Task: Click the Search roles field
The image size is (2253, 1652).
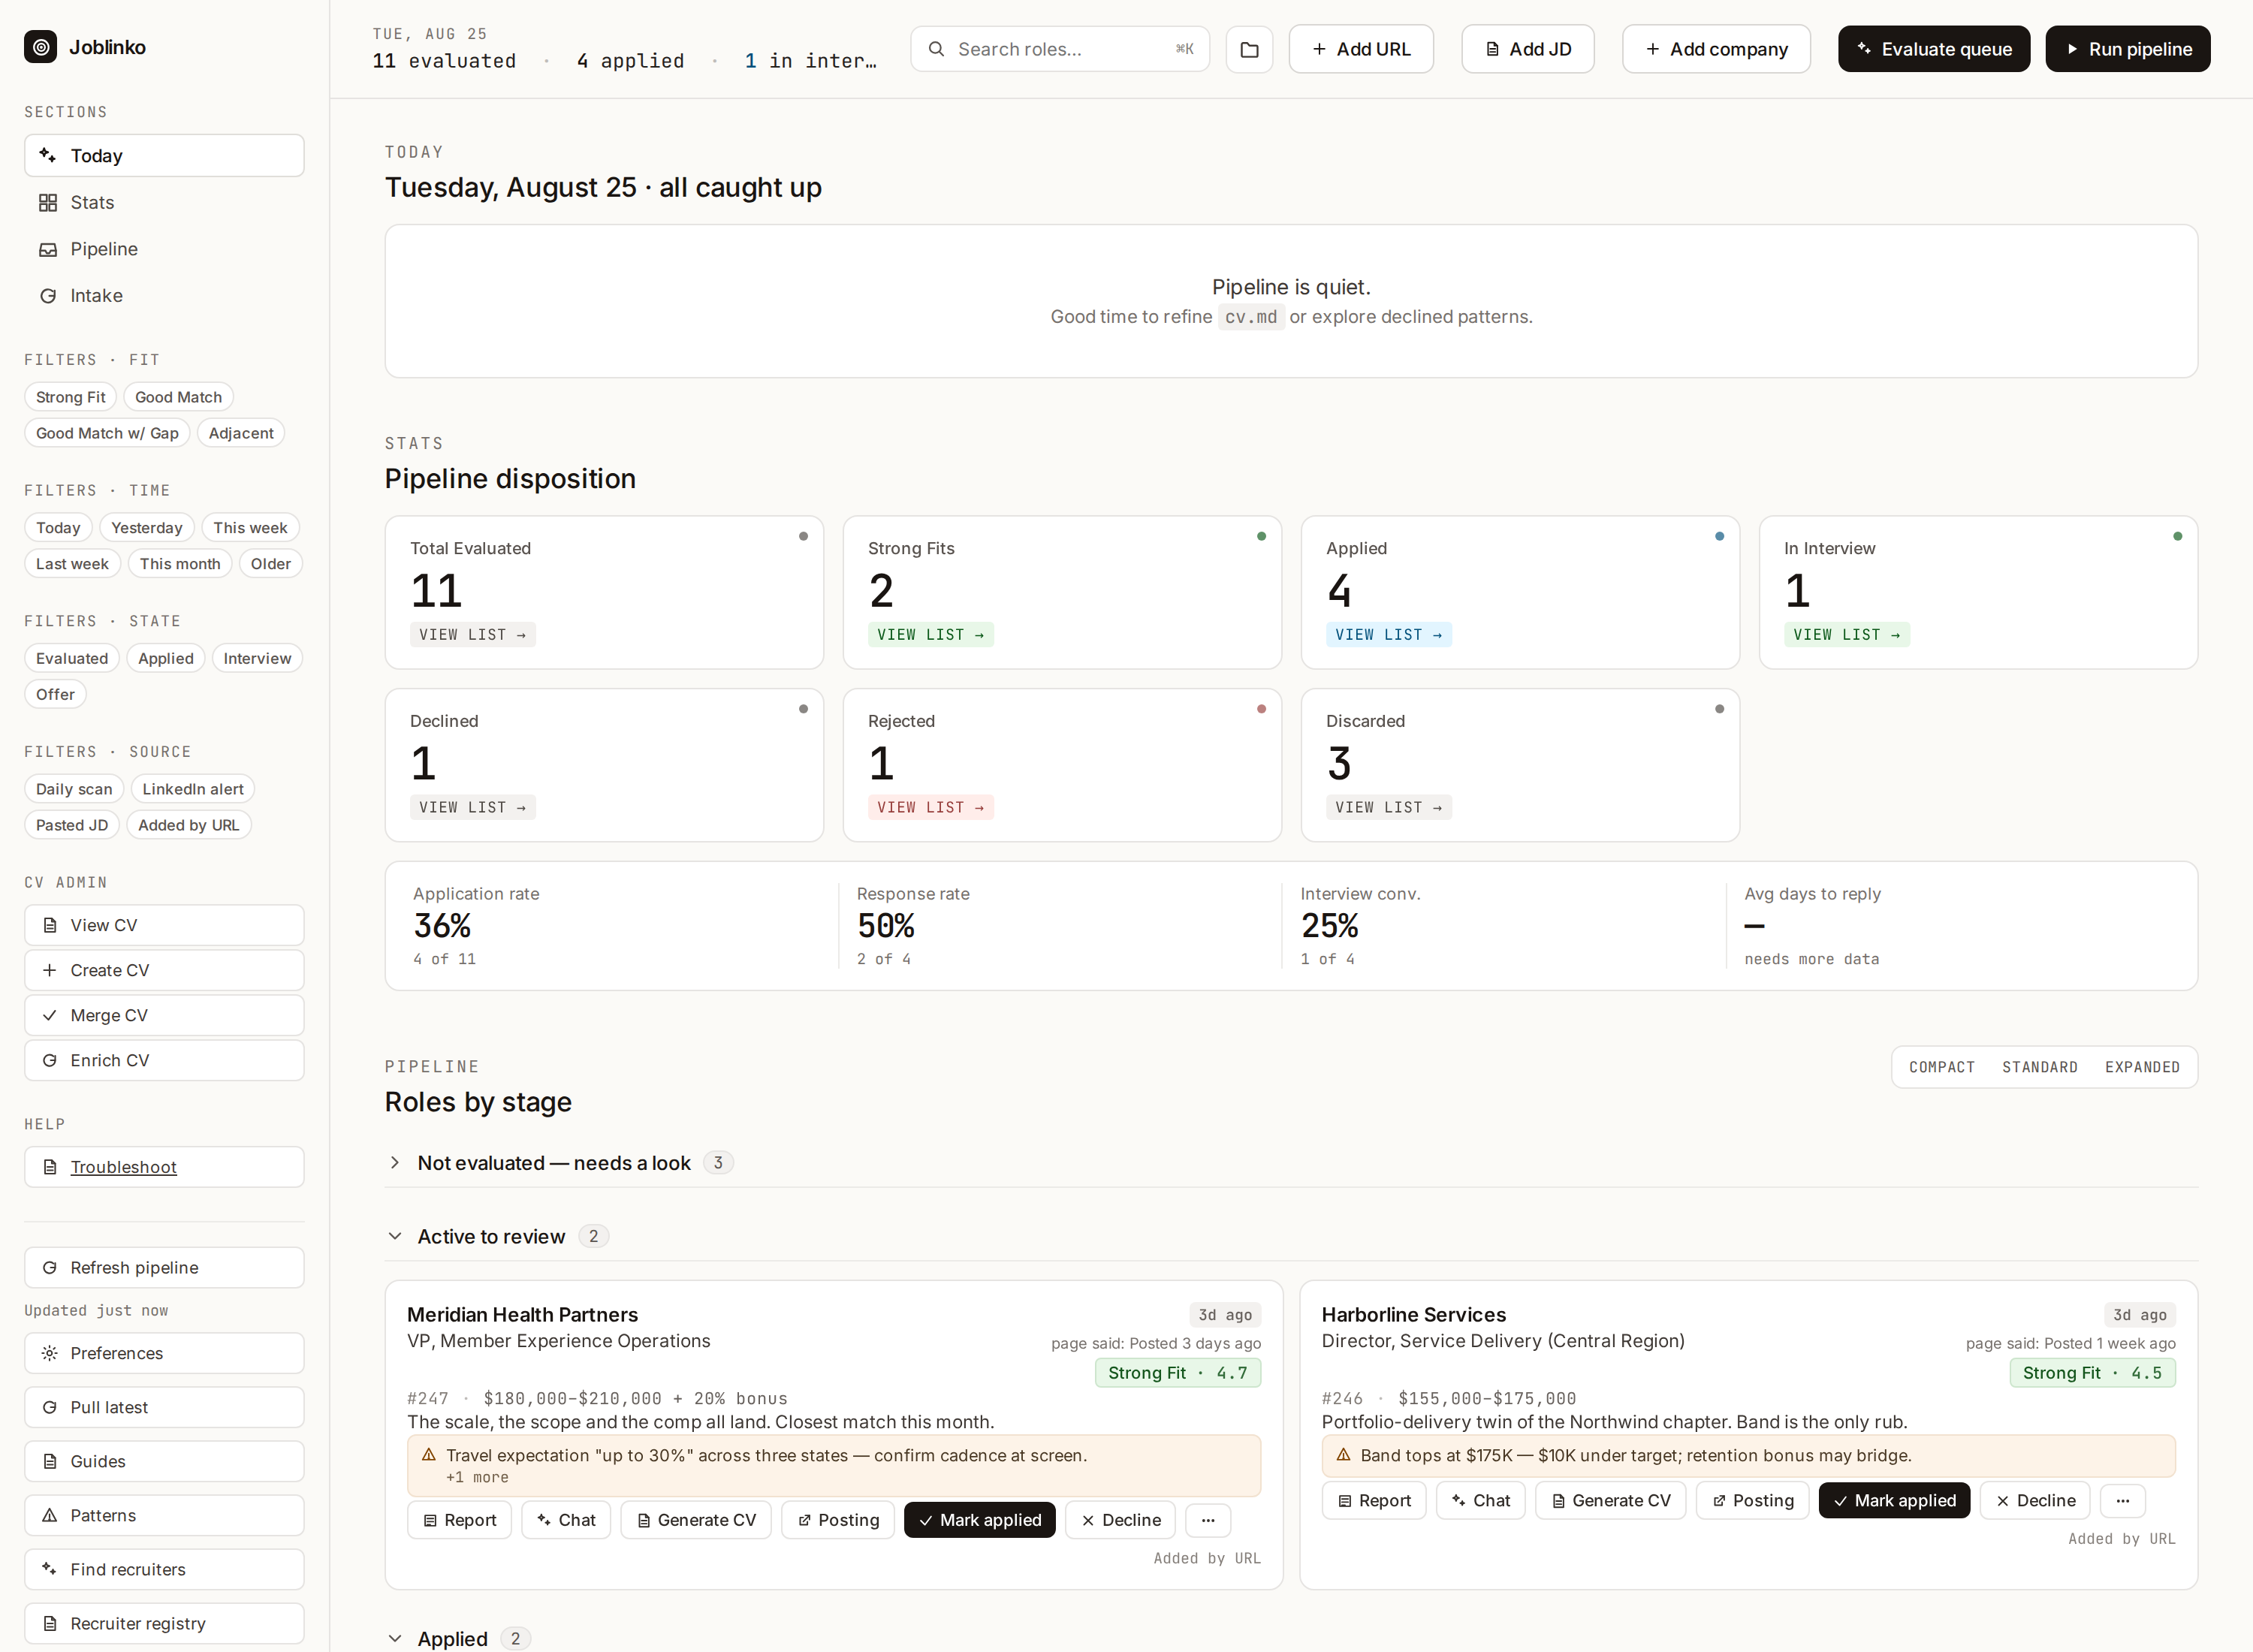Action: 1060,49
